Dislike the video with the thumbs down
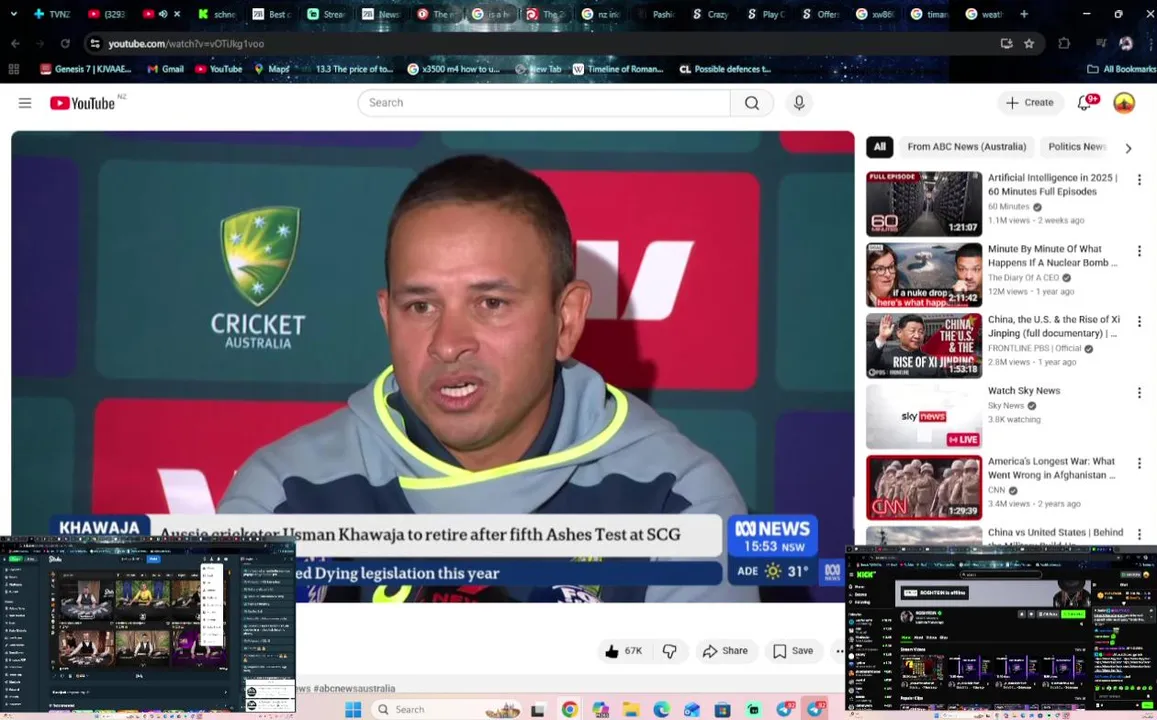This screenshot has width=1157, height=720. [669, 651]
